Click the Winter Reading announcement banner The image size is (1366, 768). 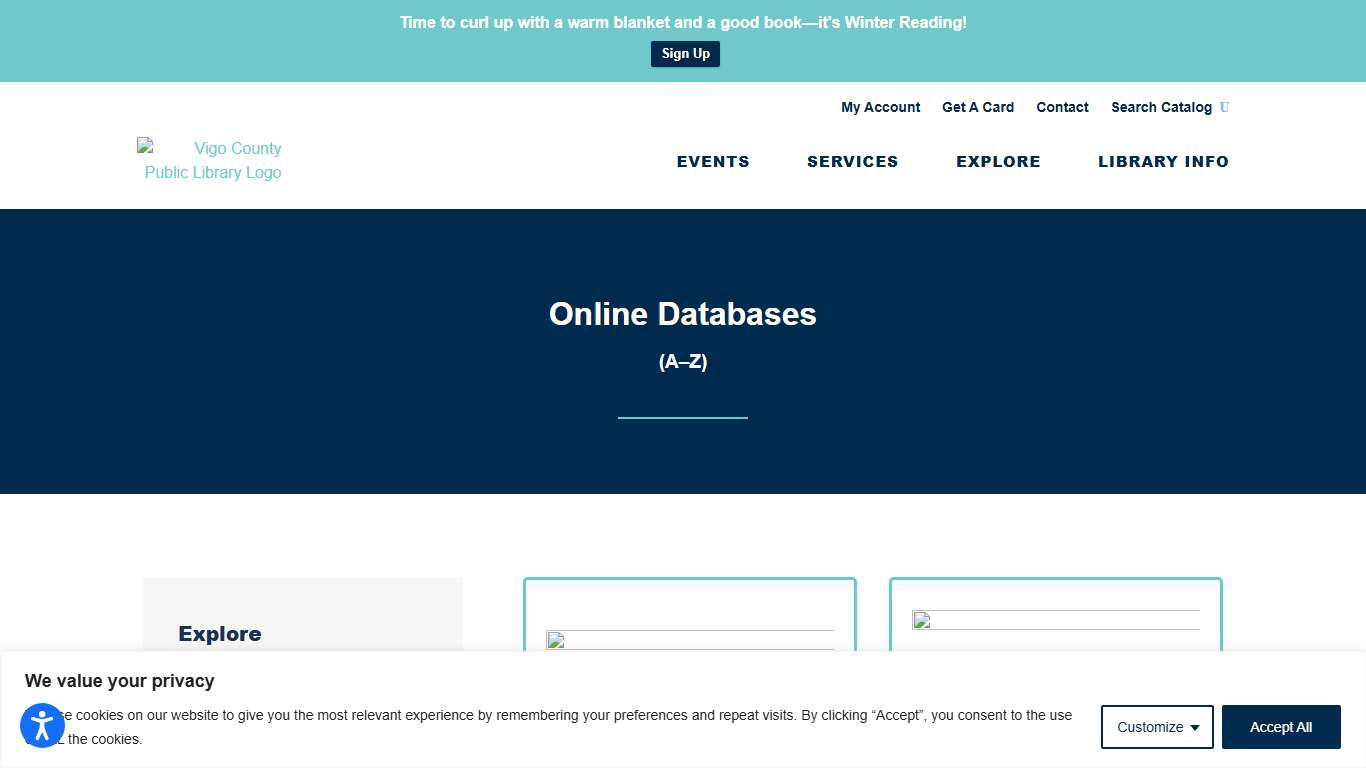click(683, 22)
